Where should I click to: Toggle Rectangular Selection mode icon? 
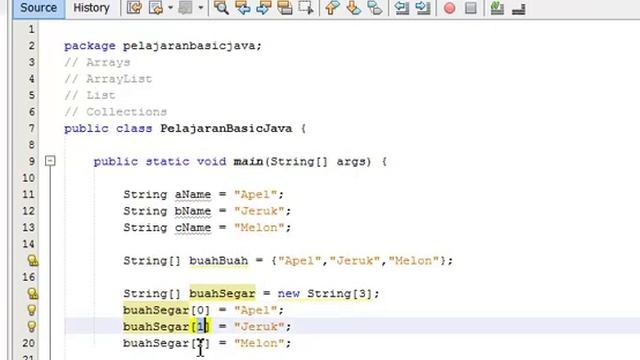[306, 8]
